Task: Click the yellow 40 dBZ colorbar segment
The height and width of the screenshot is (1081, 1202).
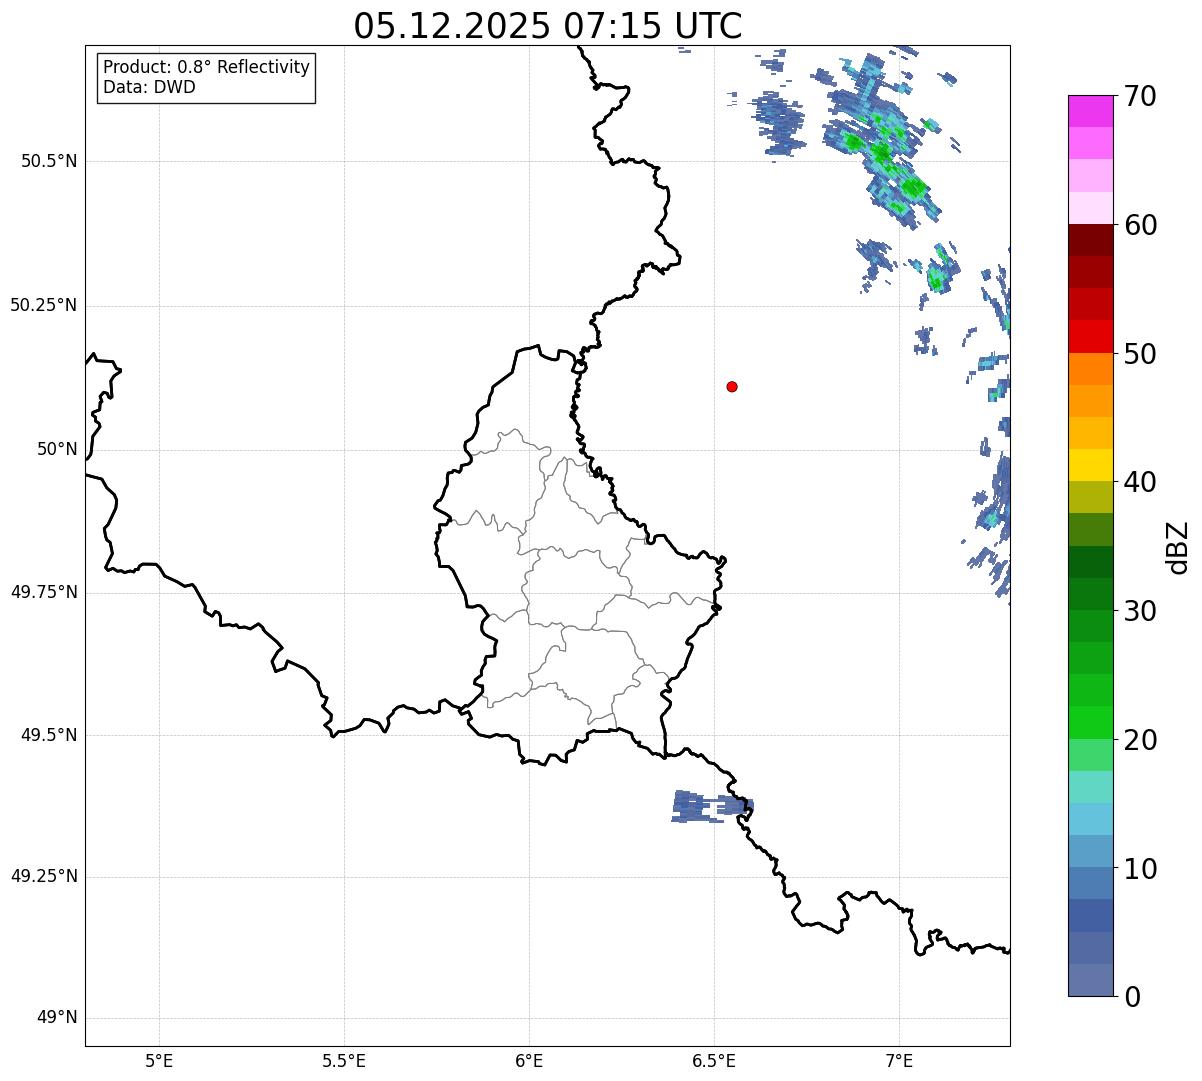Action: pos(1091,465)
